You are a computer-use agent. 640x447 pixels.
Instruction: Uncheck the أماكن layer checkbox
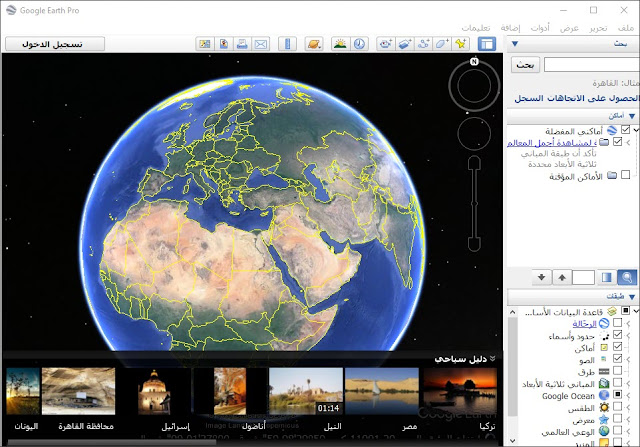click(x=617, y=346)
